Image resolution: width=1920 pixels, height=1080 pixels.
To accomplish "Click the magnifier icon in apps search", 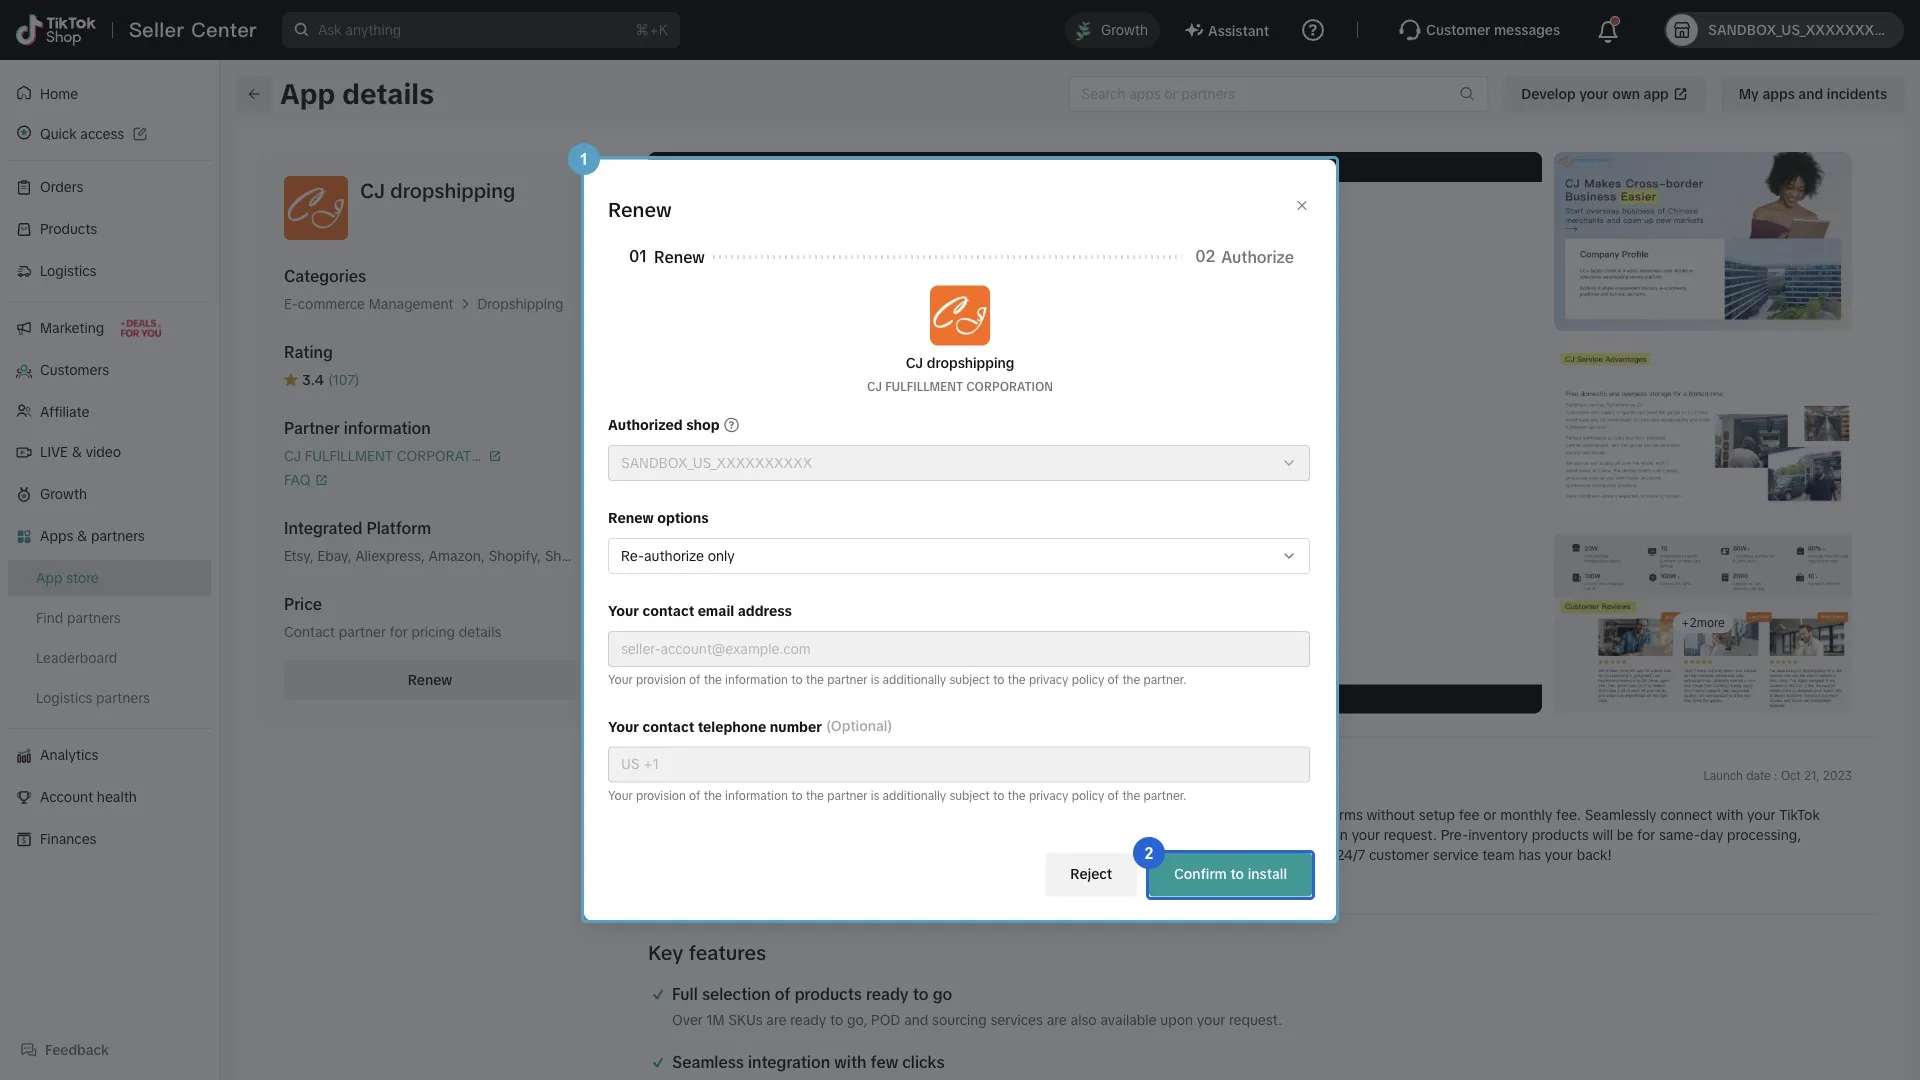I will [1467, 94].
